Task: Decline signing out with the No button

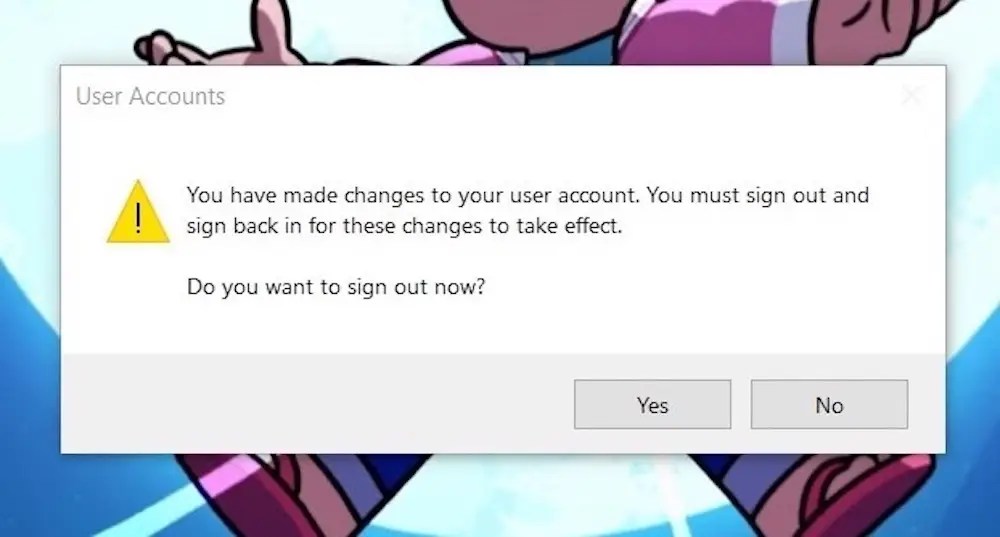Action: coord(829,404)
